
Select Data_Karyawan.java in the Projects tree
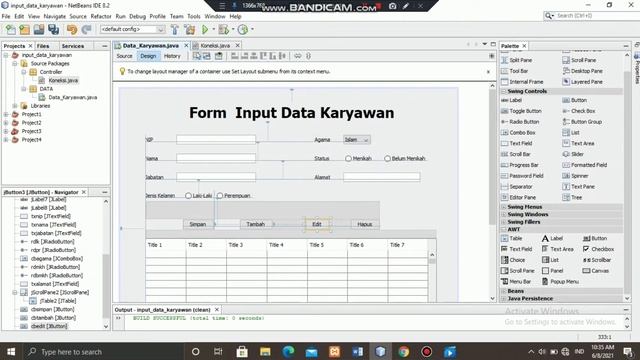click(73, 97)
